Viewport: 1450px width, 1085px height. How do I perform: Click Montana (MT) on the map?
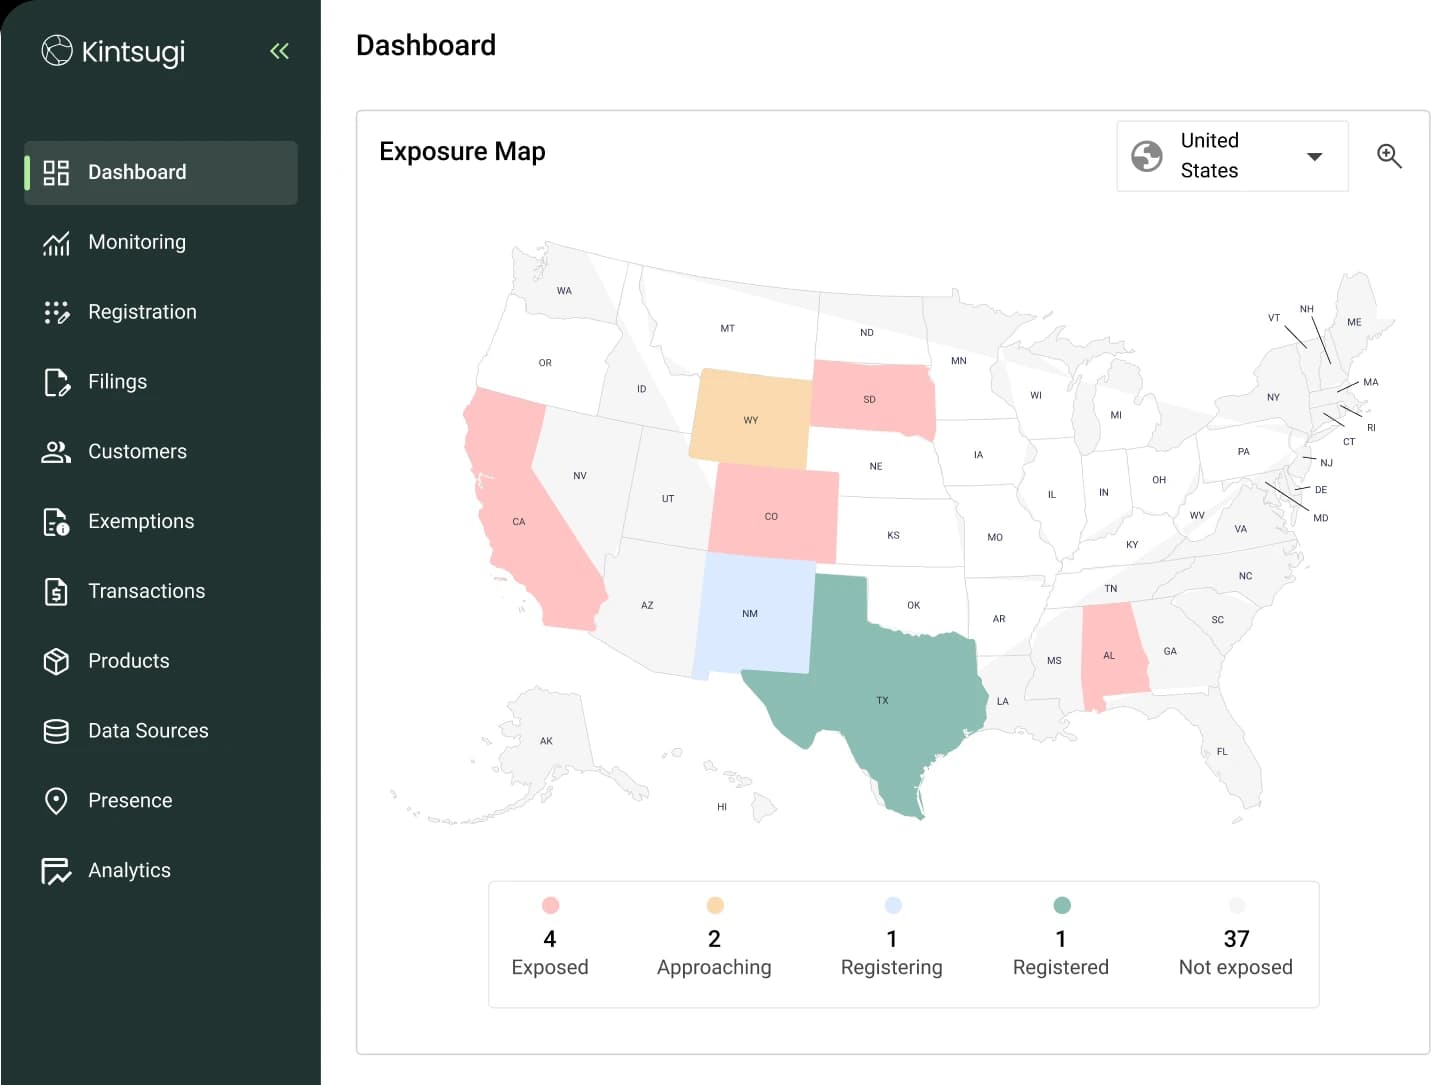point(730,327)
